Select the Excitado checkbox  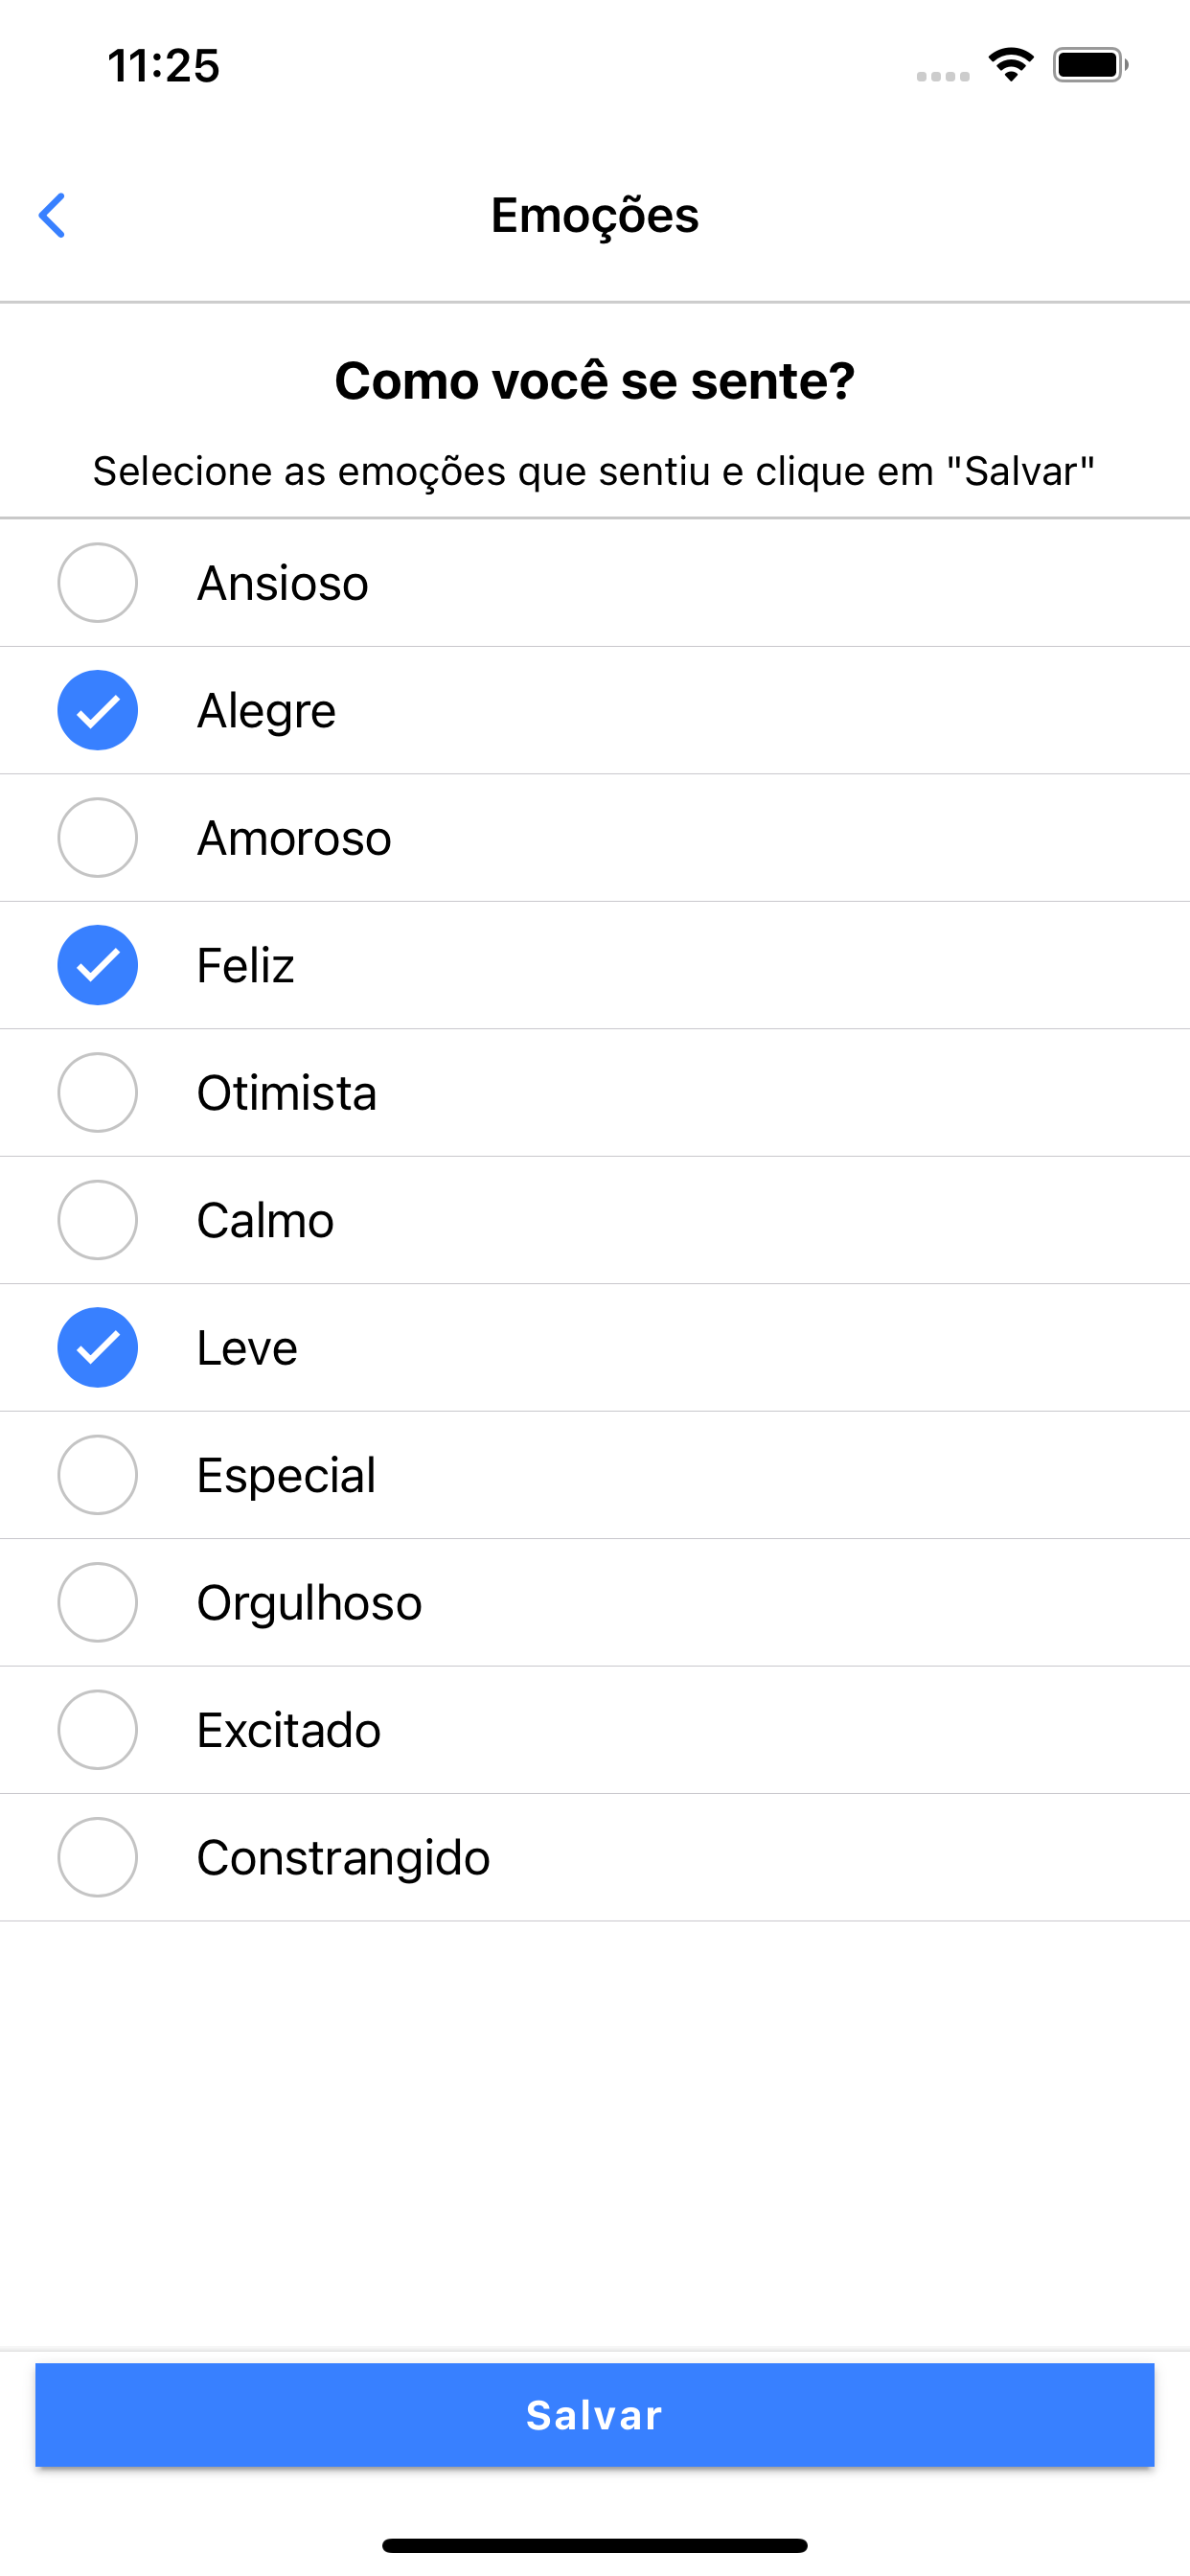pyautogui.click(x=97, y=1730)
